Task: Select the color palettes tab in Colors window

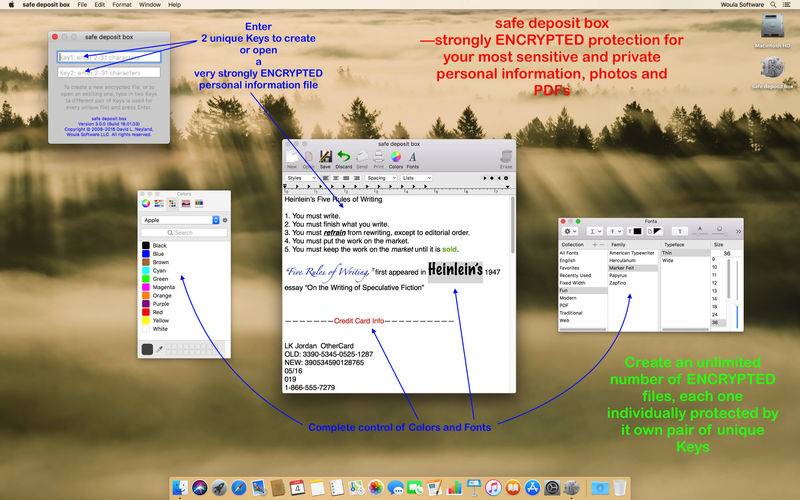Action: pyautogui.click(x=172, y=204)
